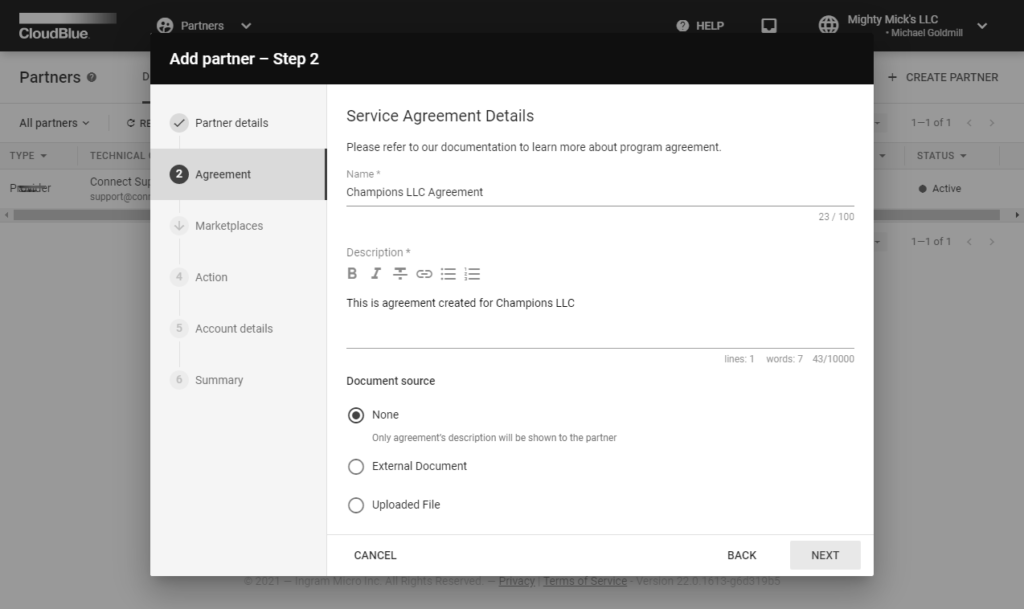
Task: Cancel the Add partner dialog
Action: click(375, 555)
